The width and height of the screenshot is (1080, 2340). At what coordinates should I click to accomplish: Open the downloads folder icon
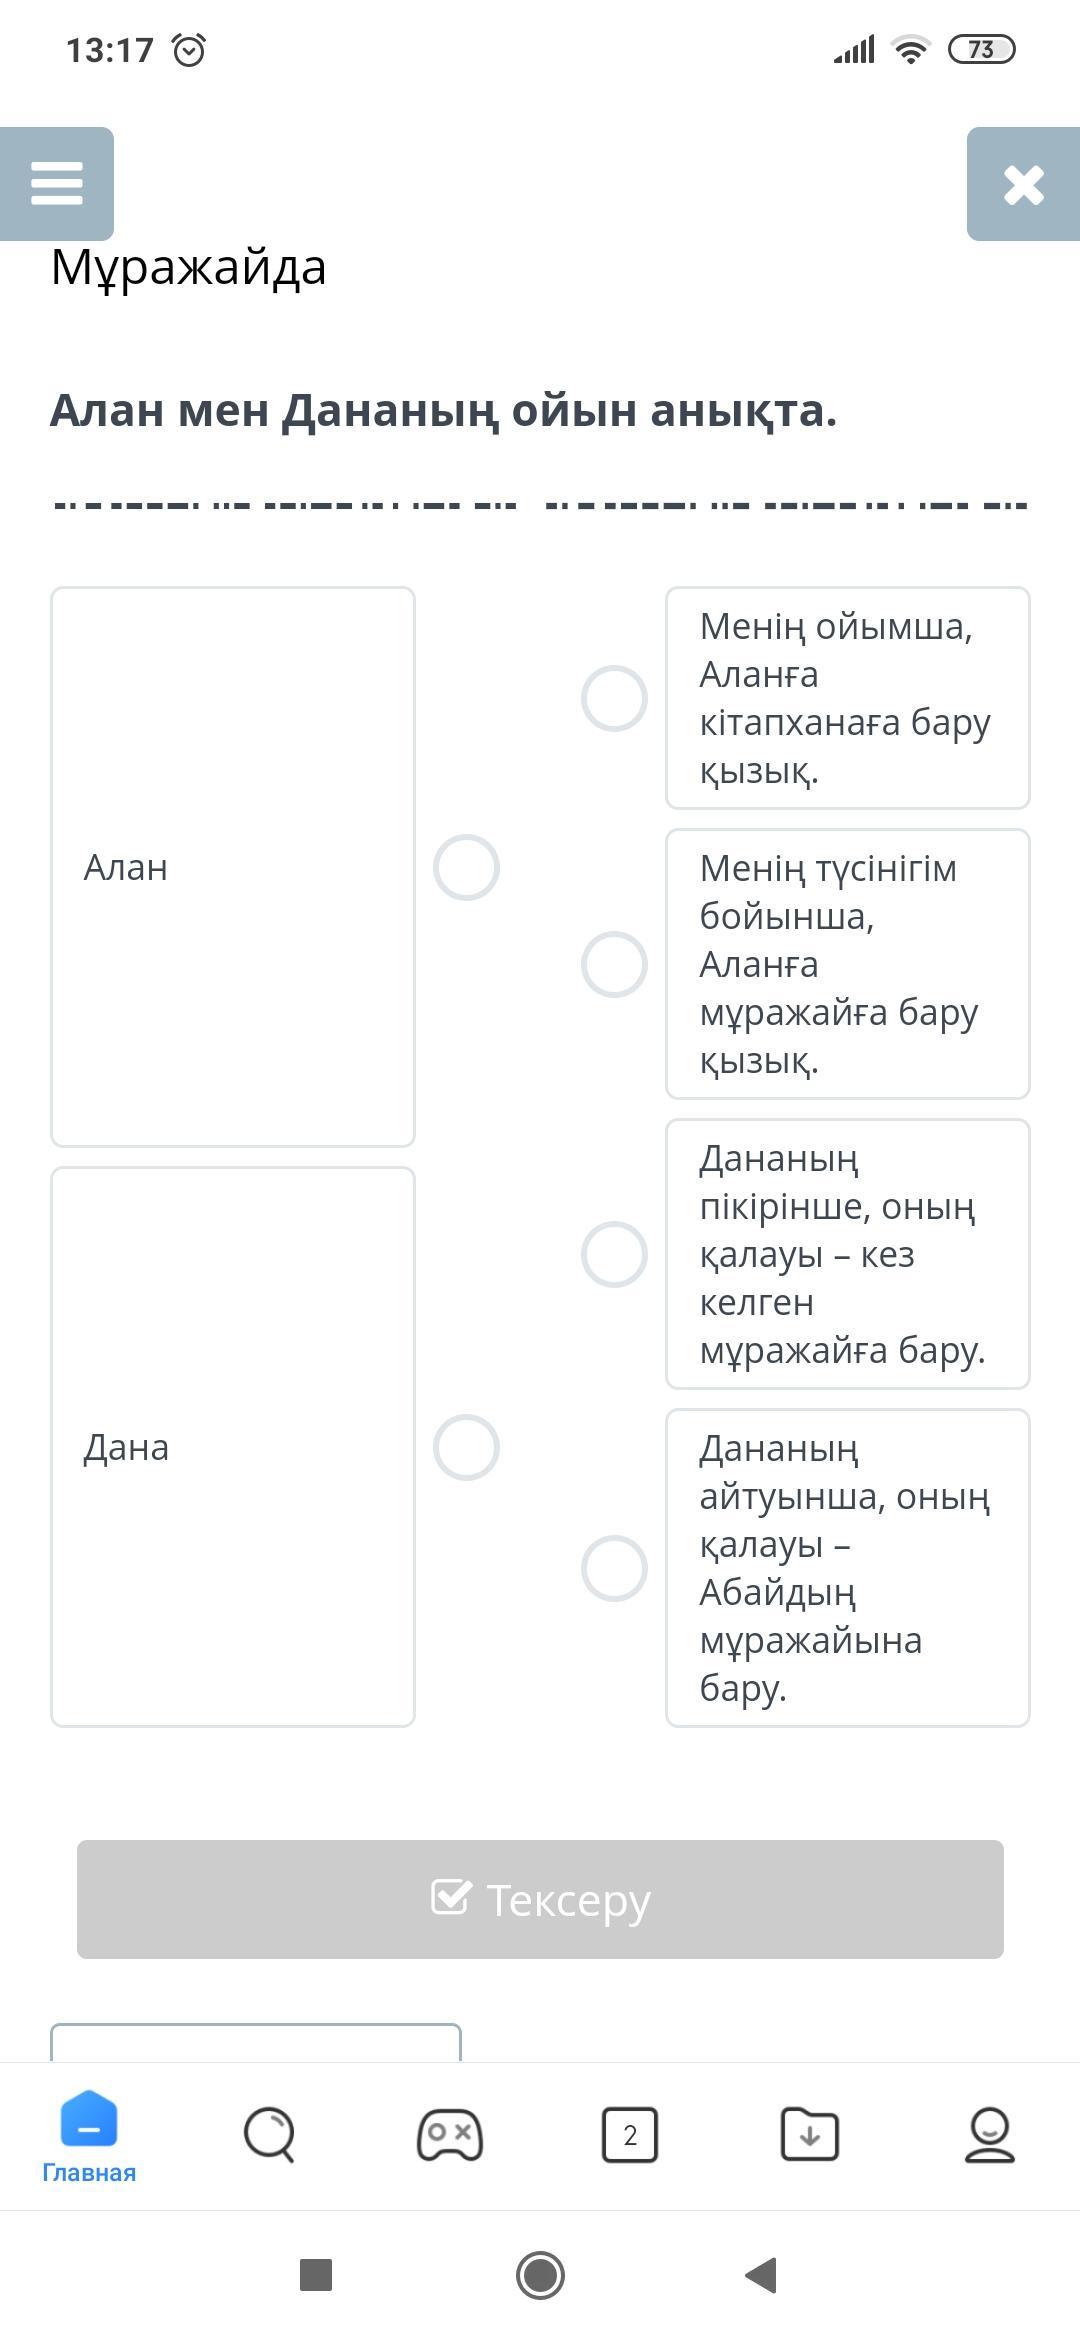click(809, 2134)
